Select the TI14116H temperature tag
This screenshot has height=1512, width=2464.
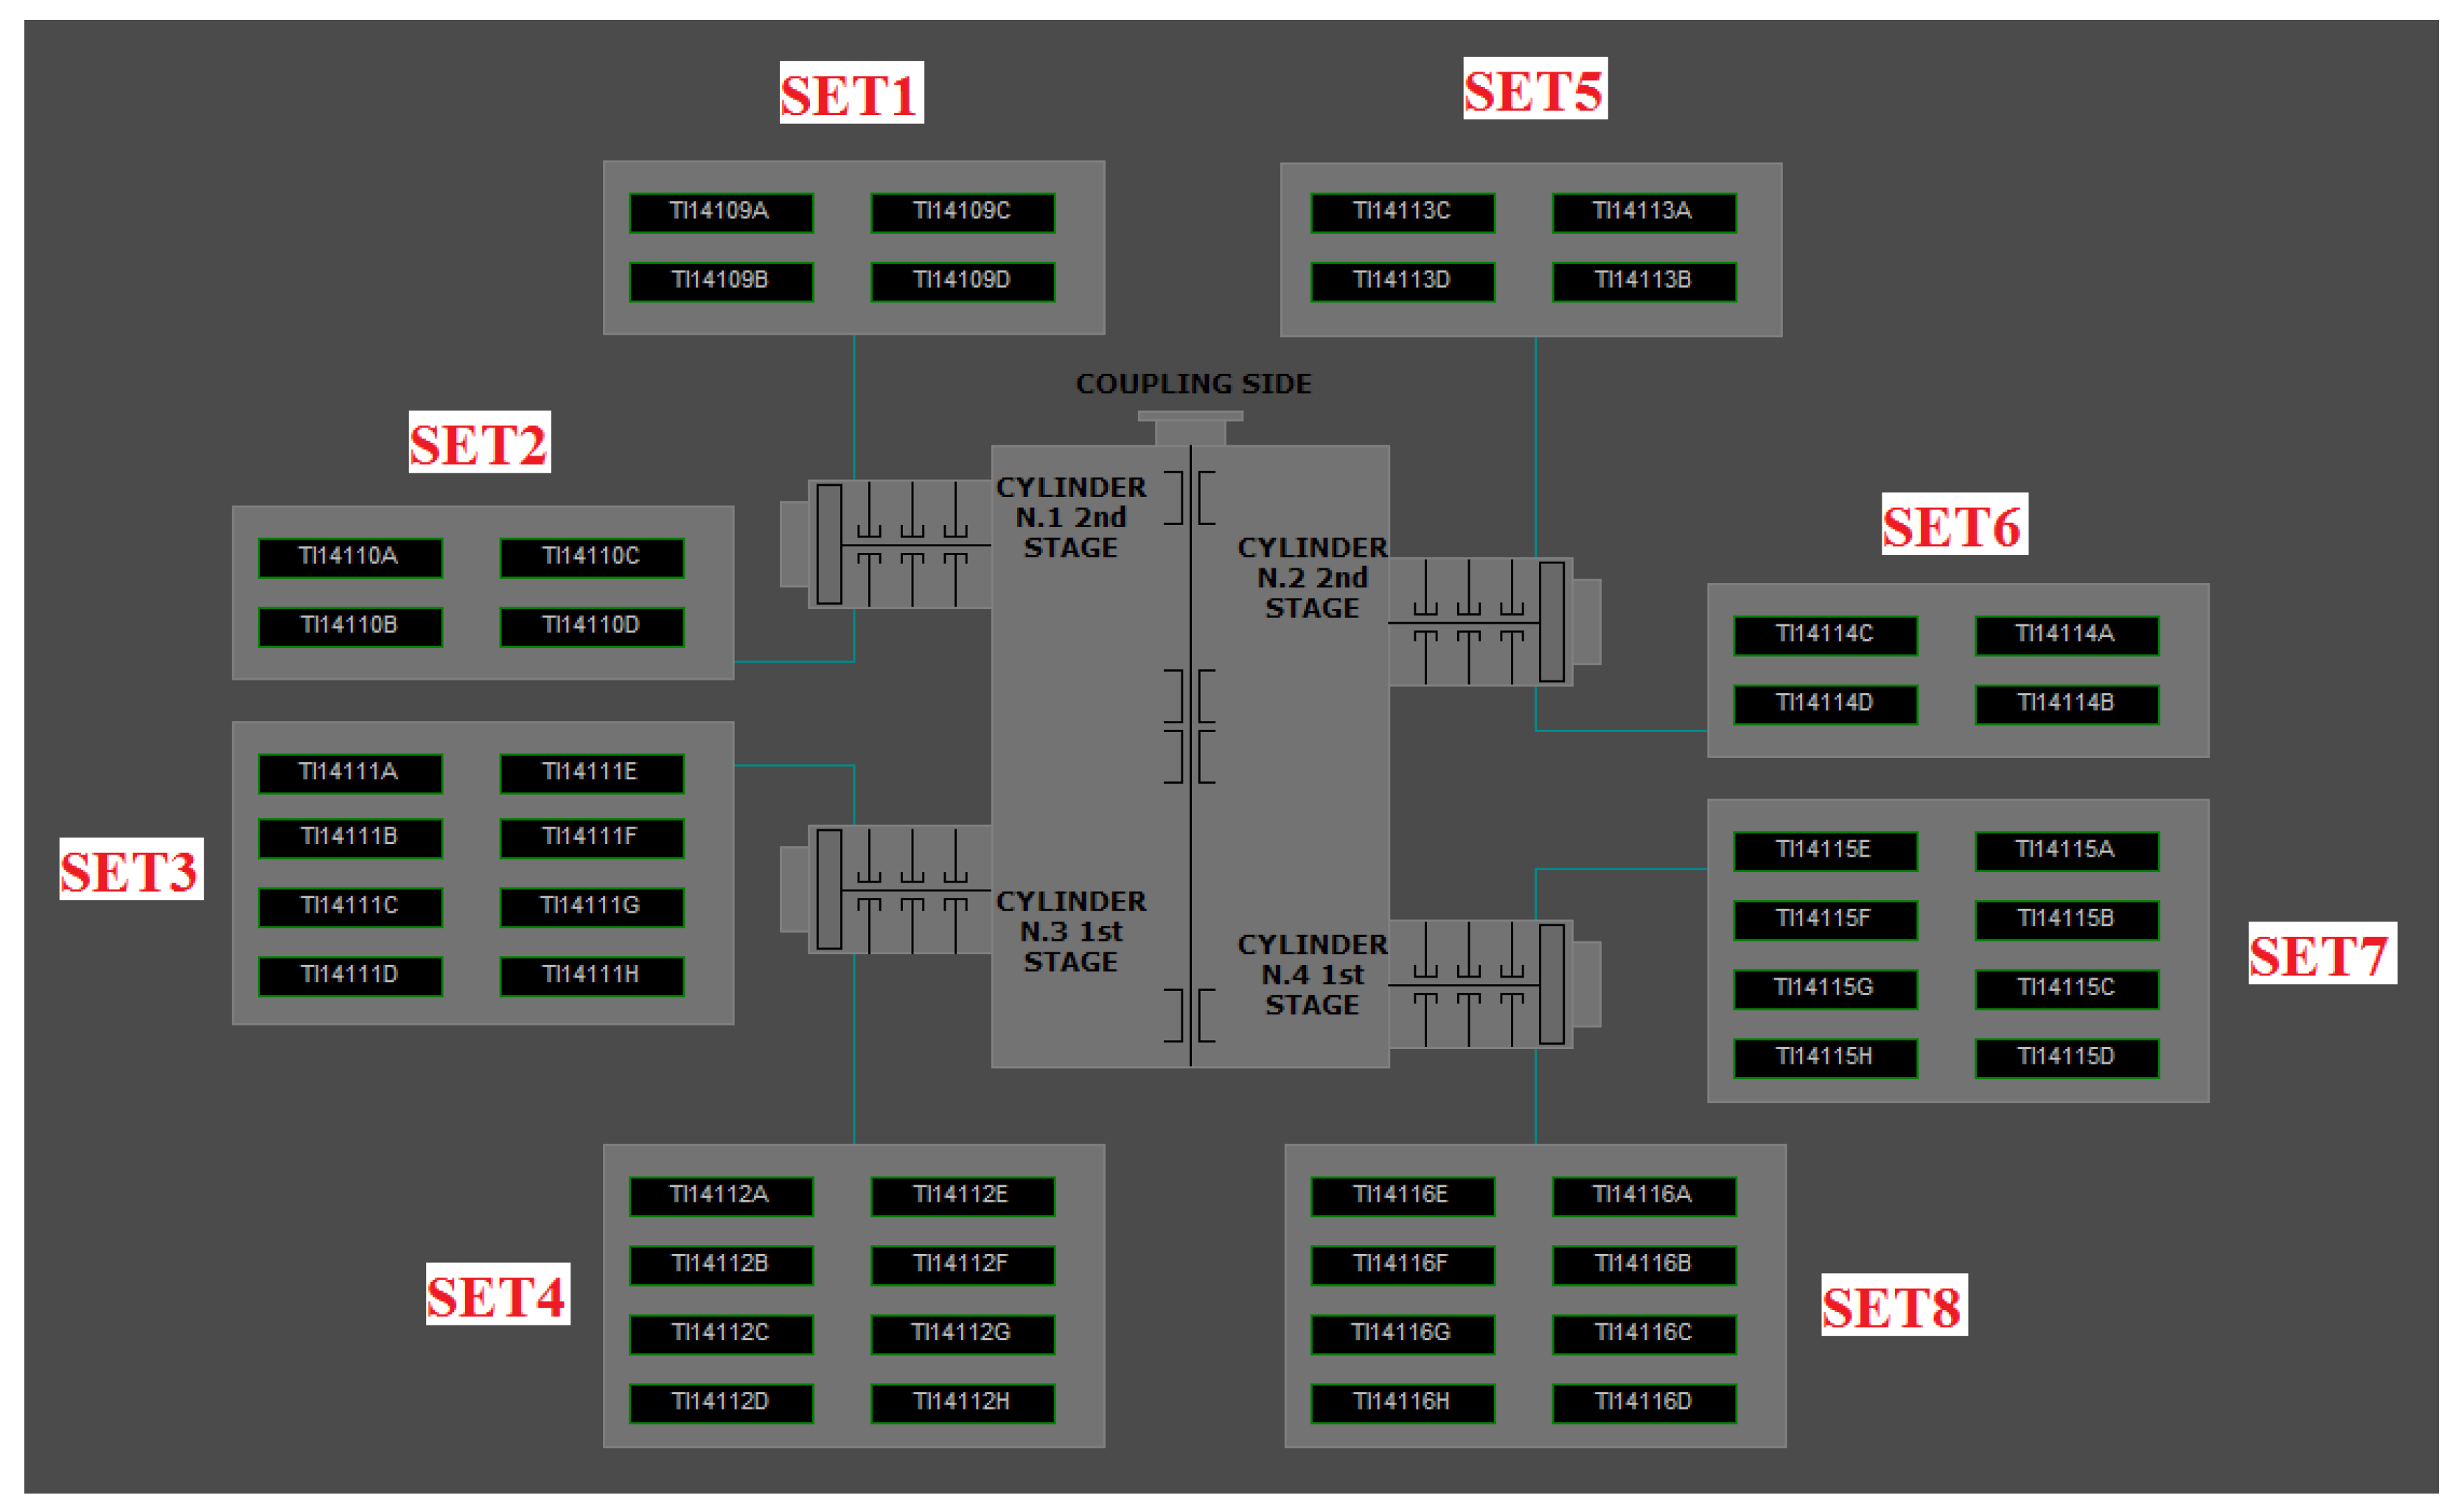pyautogui.click(x=1402, y=1403)
